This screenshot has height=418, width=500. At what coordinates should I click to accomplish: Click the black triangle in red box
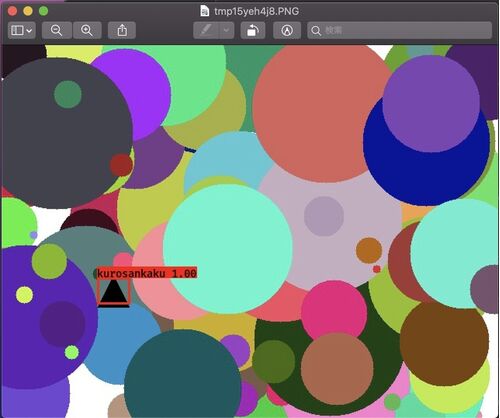point(113,292)
